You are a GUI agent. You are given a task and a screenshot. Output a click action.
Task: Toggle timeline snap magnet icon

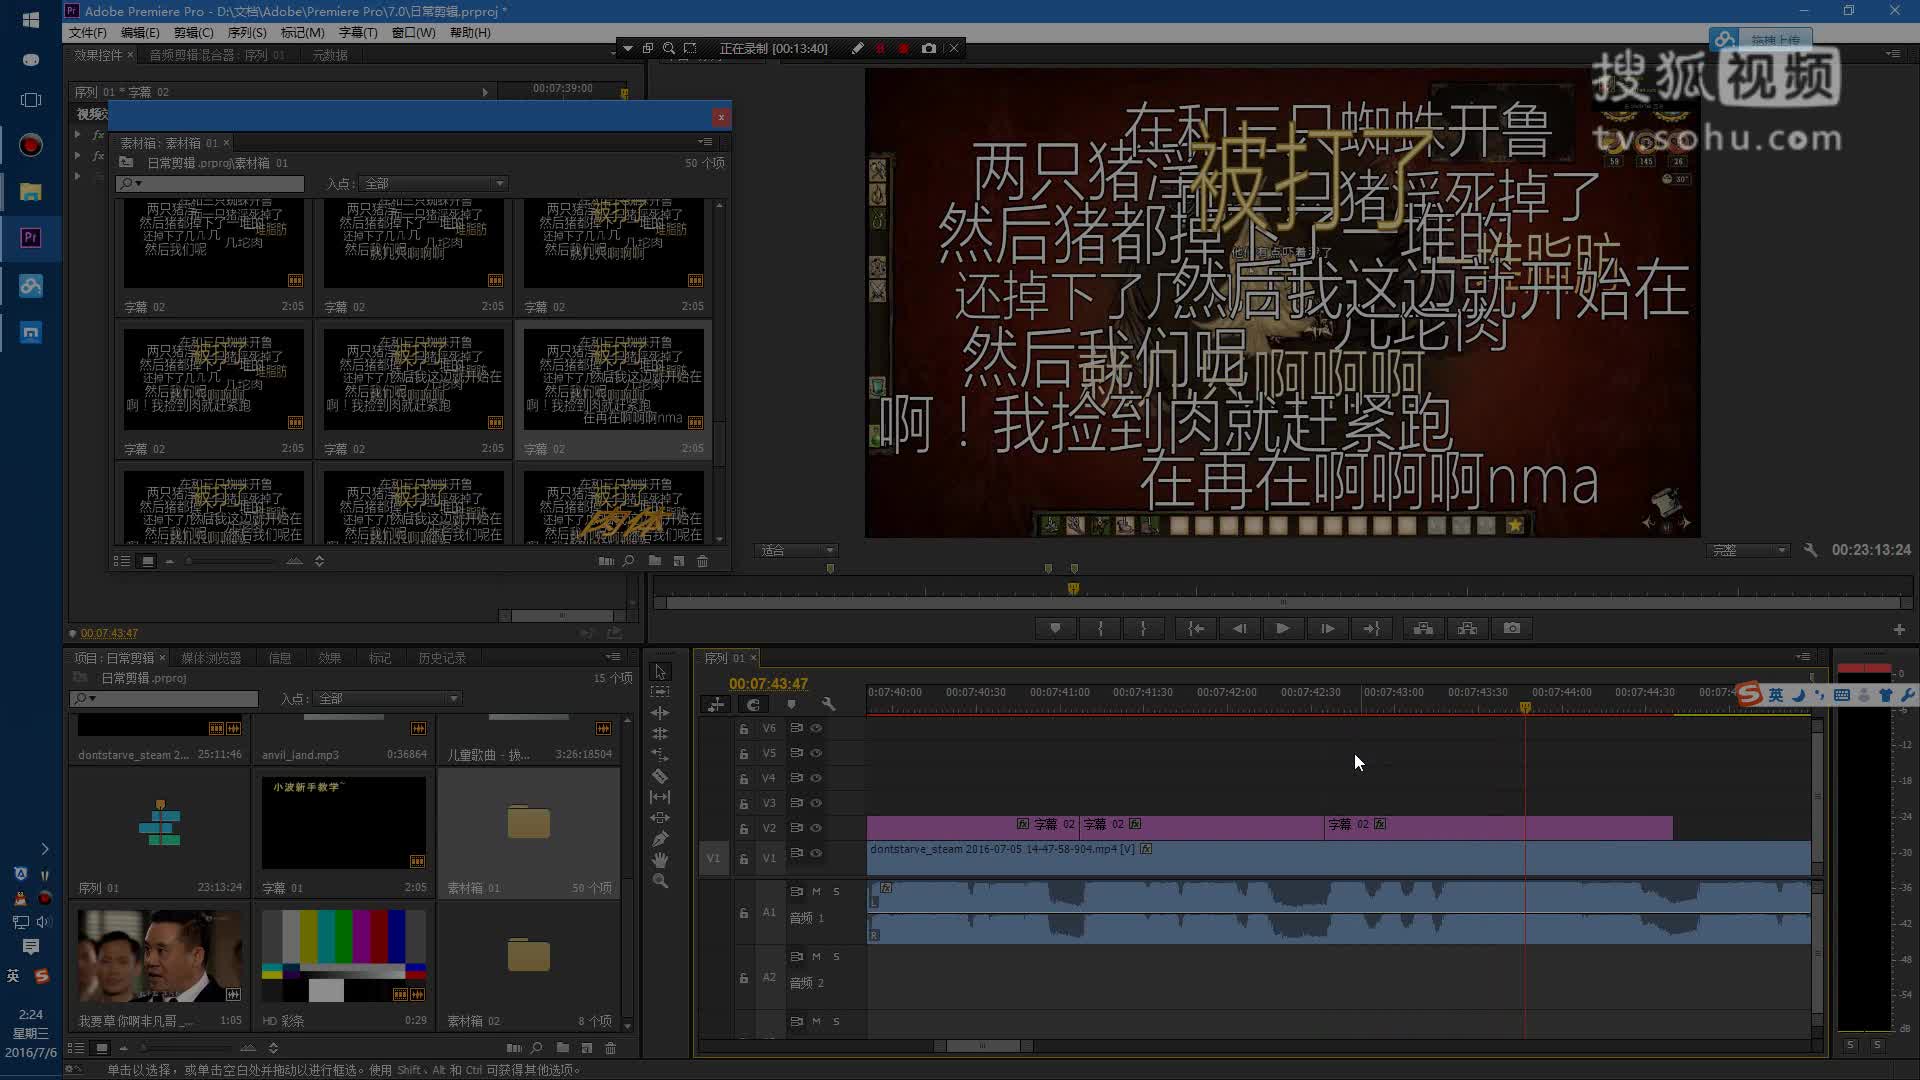(x=754, y=705)
